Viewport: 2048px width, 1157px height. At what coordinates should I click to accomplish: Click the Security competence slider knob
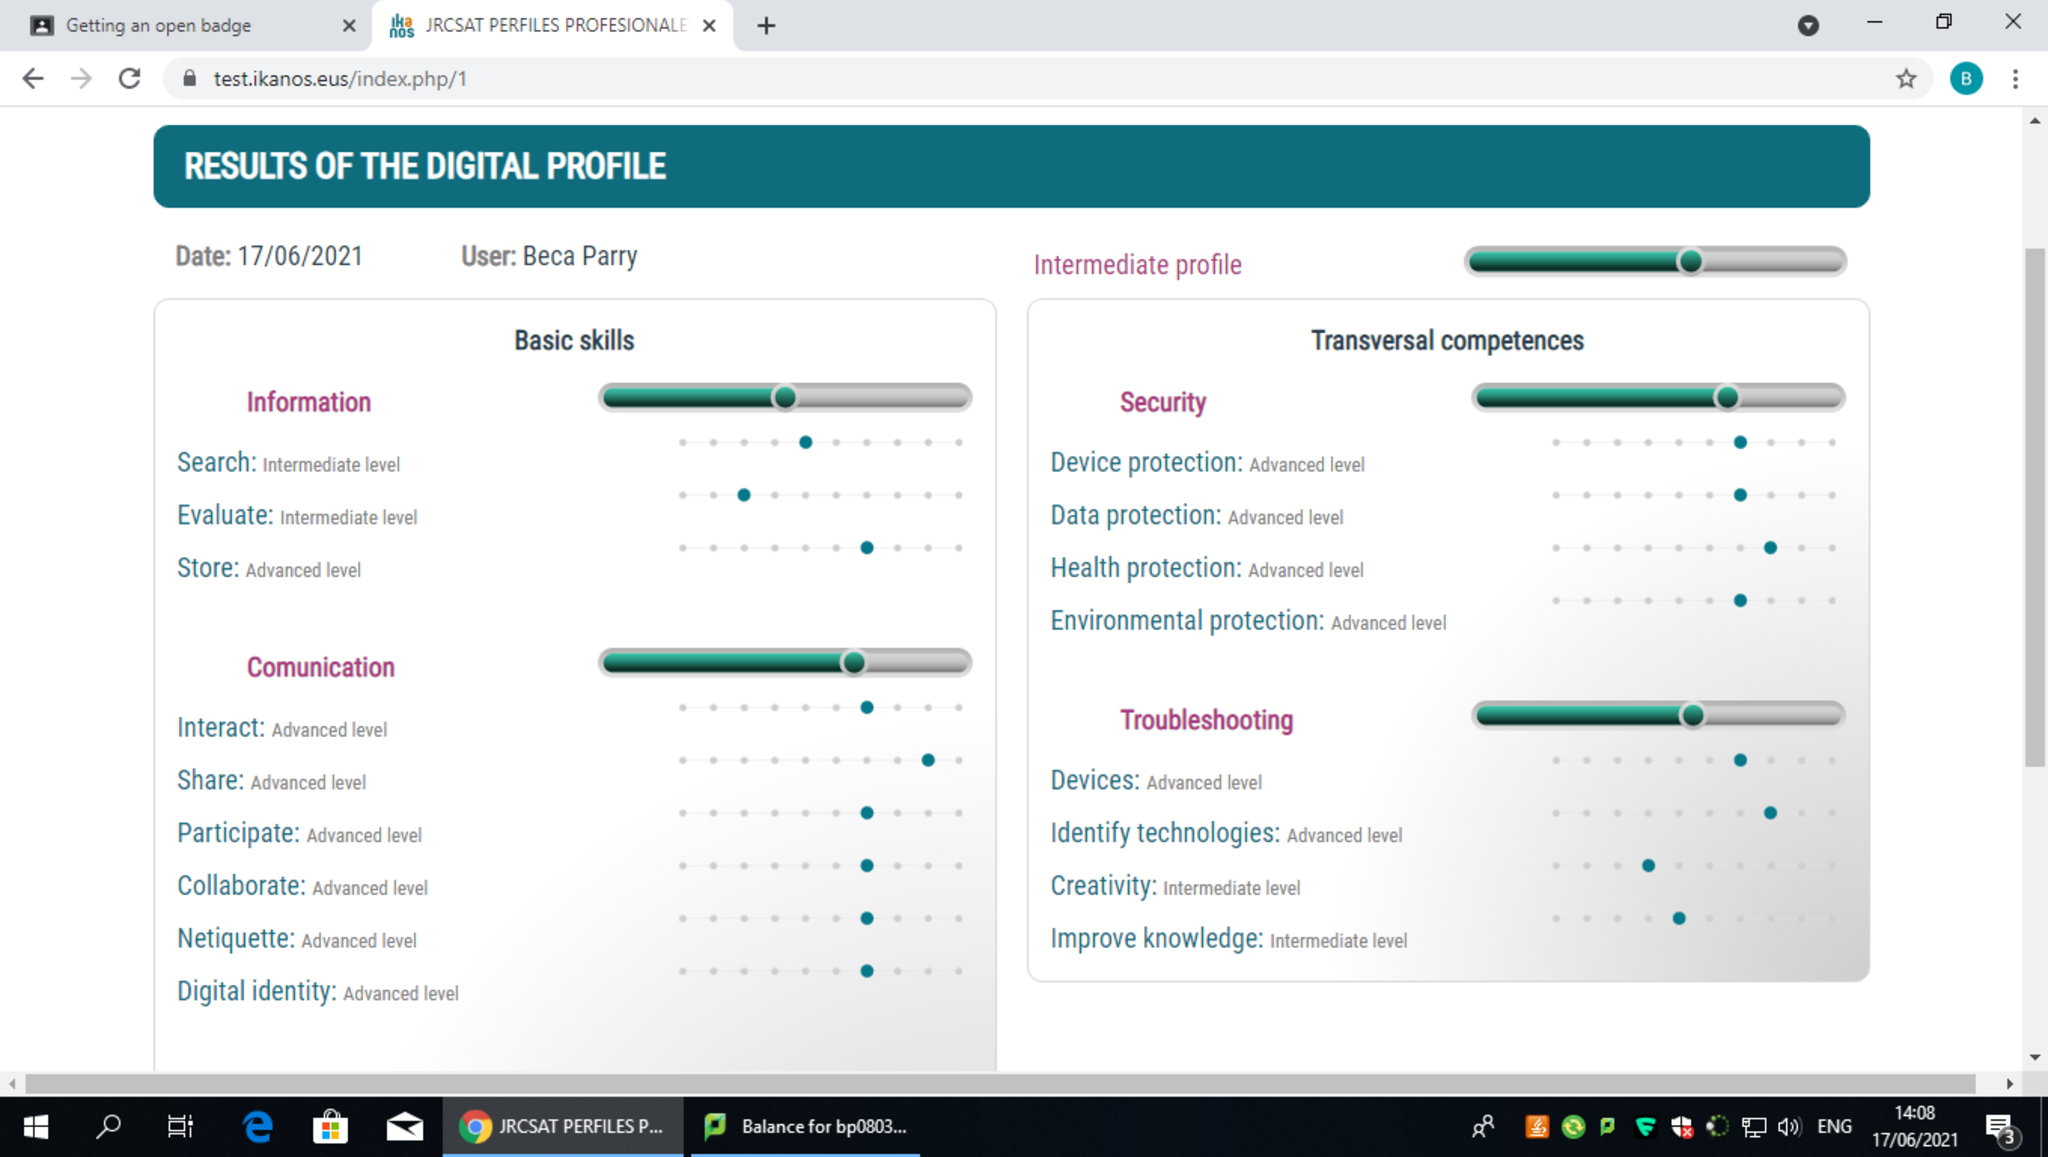(1727, 398)
